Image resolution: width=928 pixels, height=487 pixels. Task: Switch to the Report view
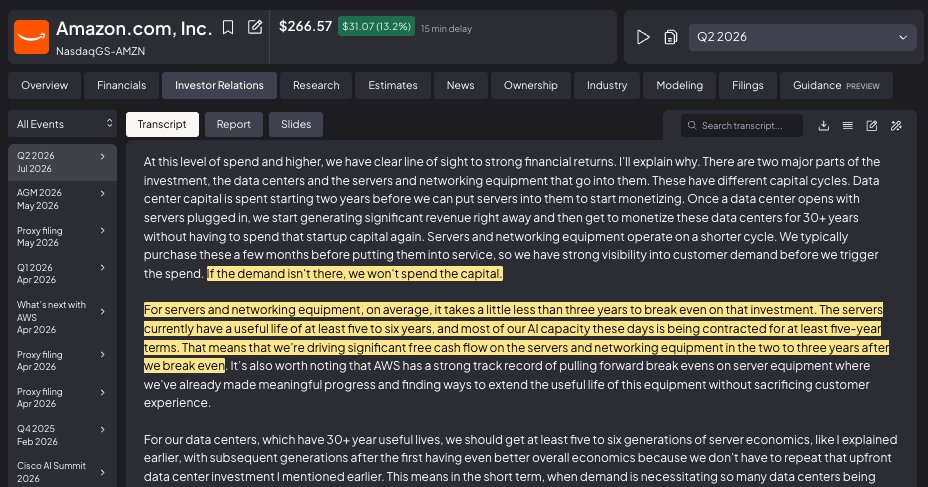point(234,124)
